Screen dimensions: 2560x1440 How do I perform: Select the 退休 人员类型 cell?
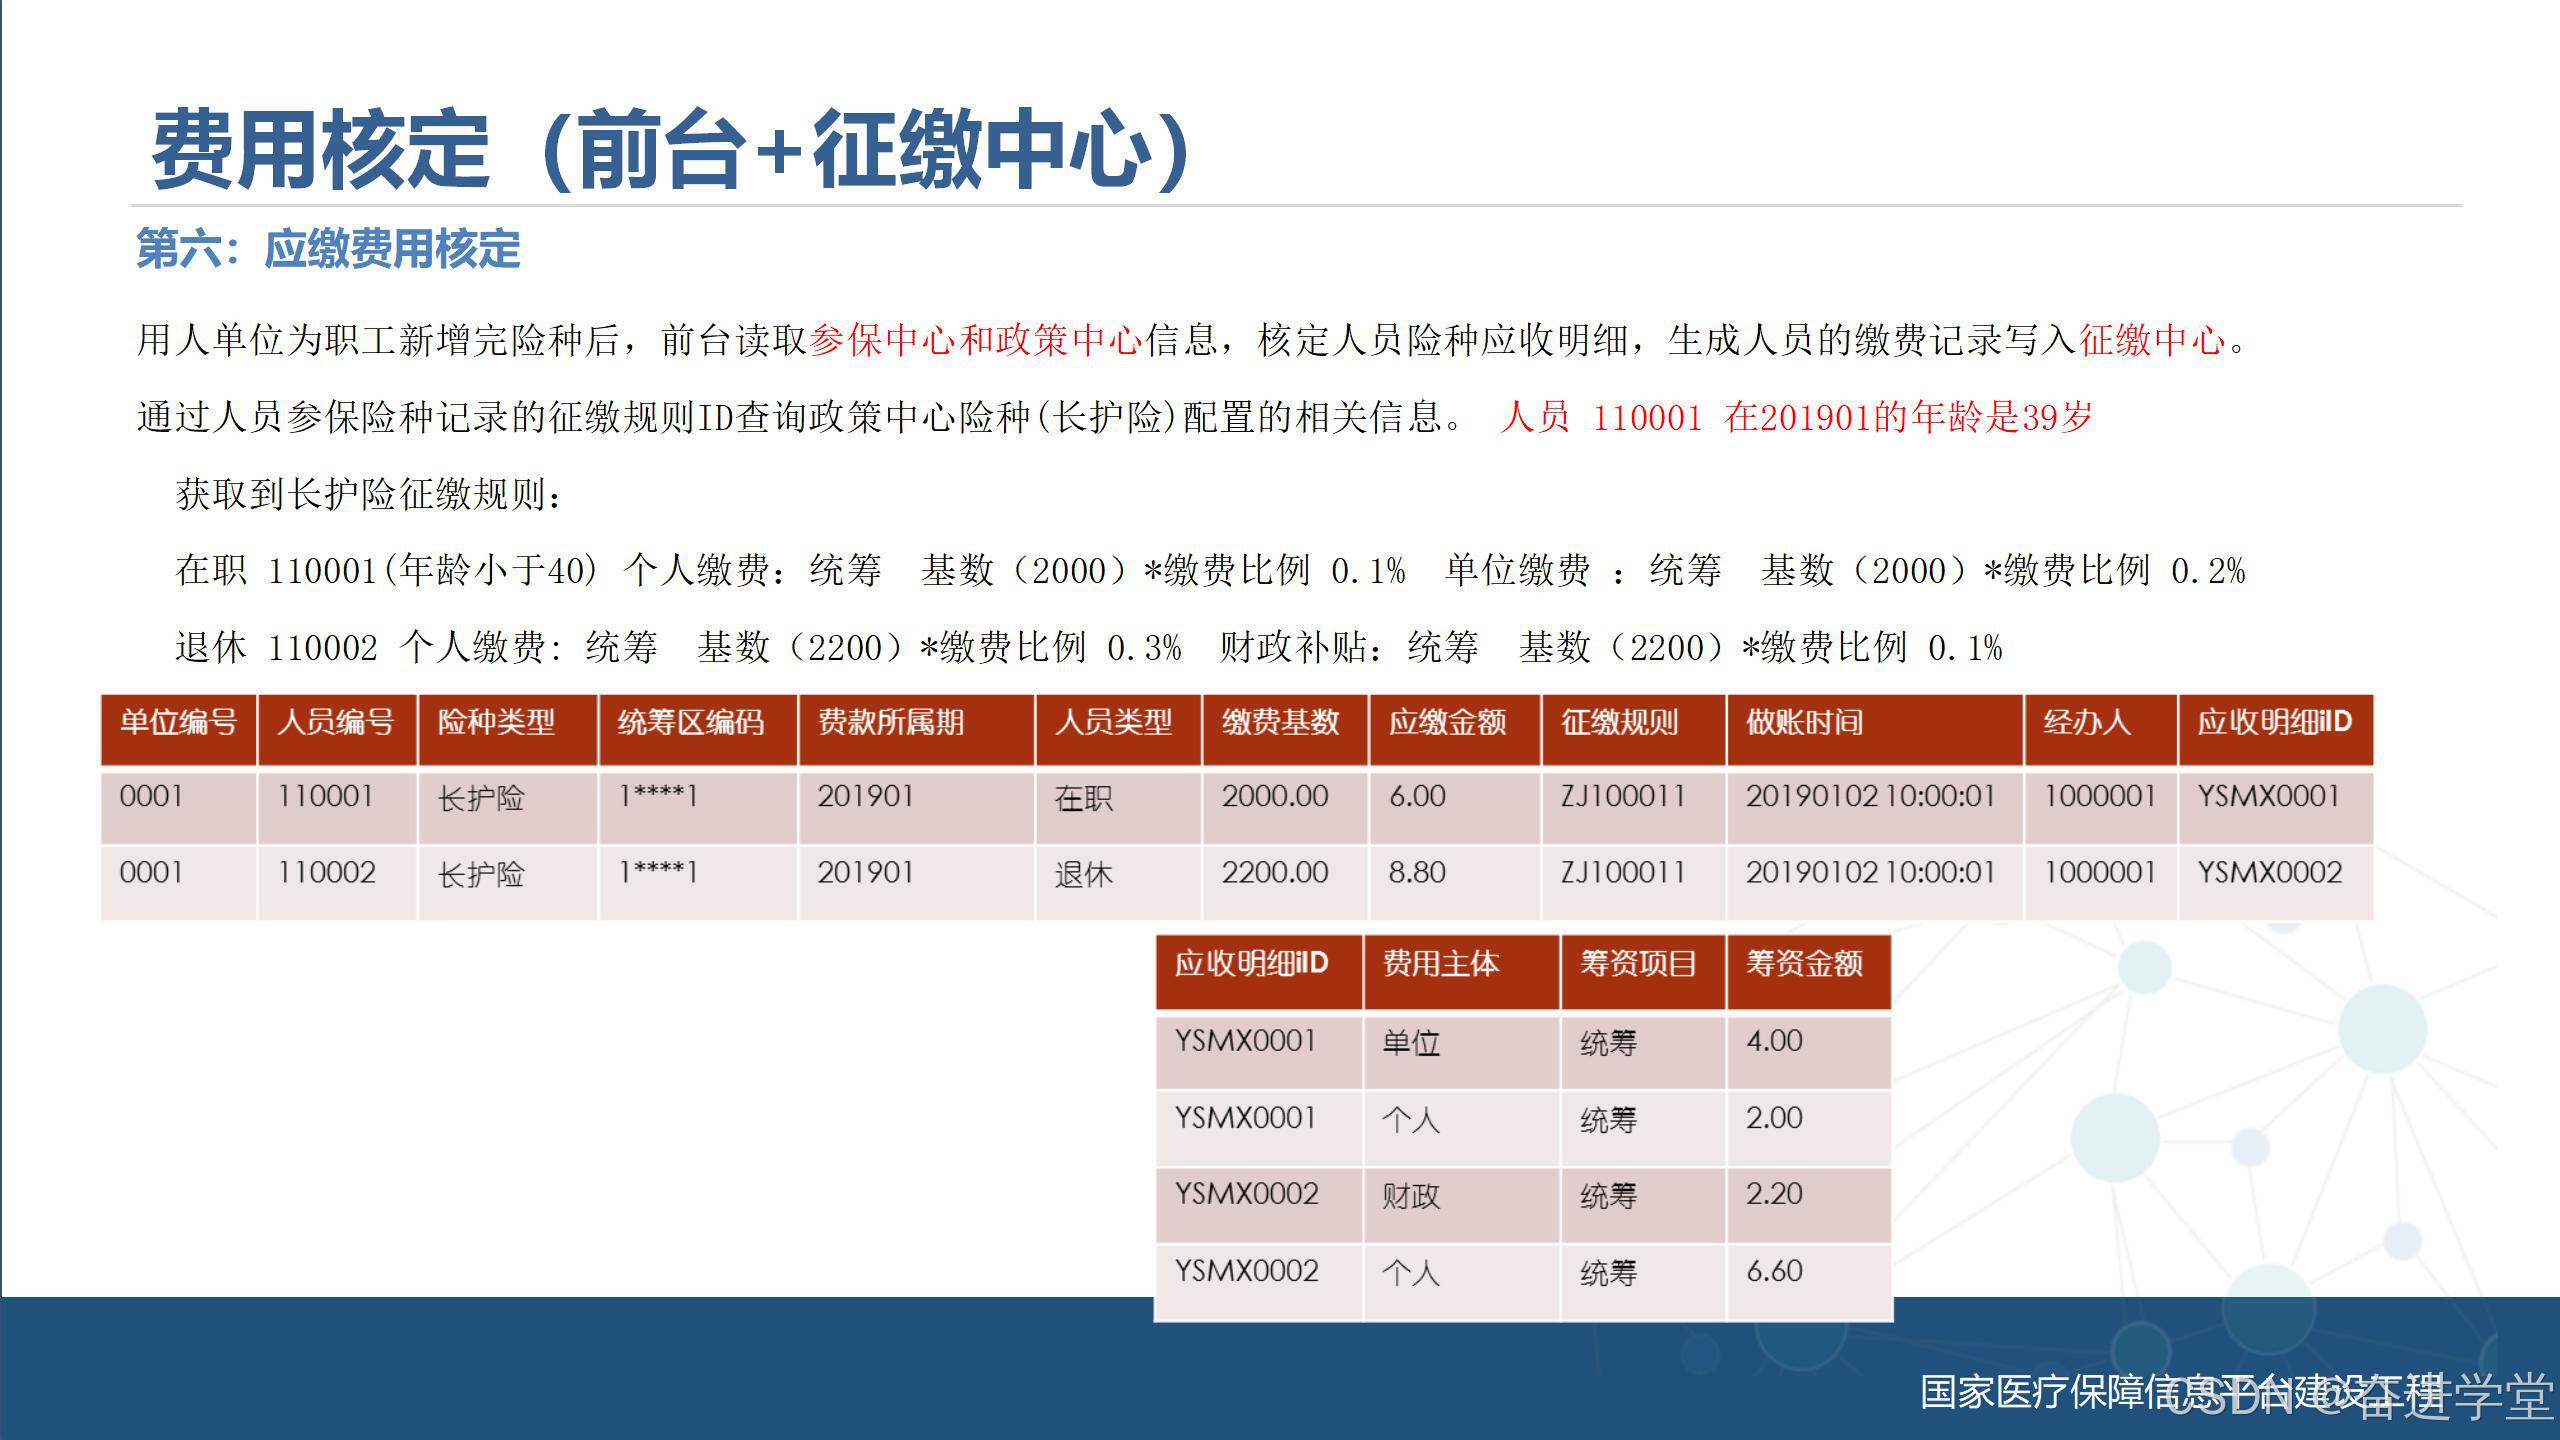pyautogui.click(x=1083, y=875)
